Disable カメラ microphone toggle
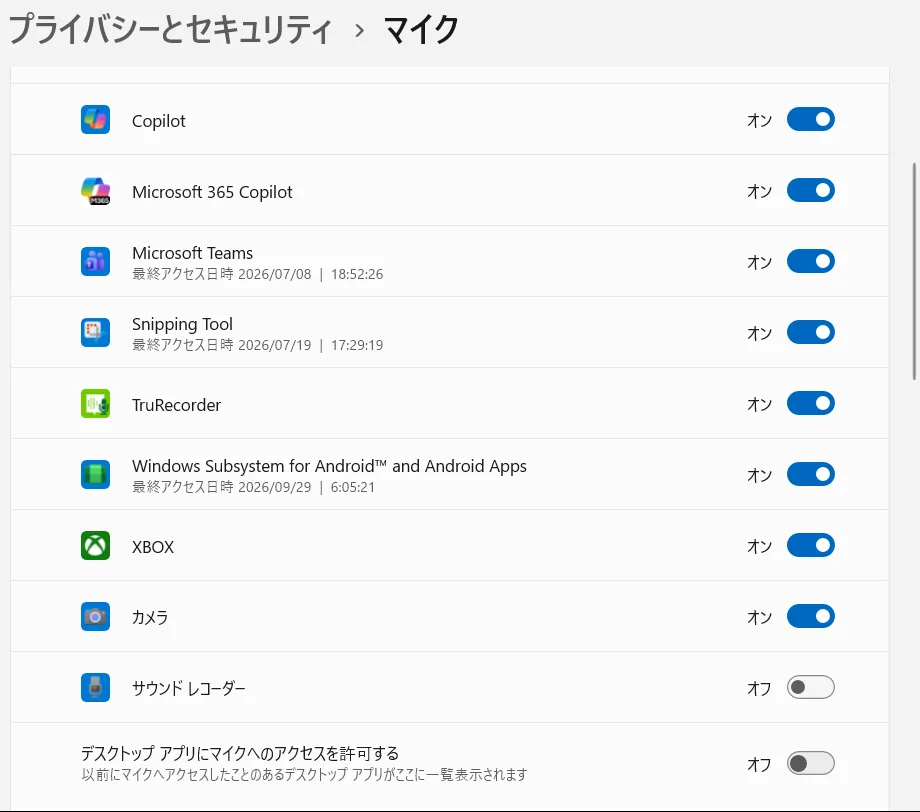The height and width of the screenshot is (812, 920). (810, 616)
